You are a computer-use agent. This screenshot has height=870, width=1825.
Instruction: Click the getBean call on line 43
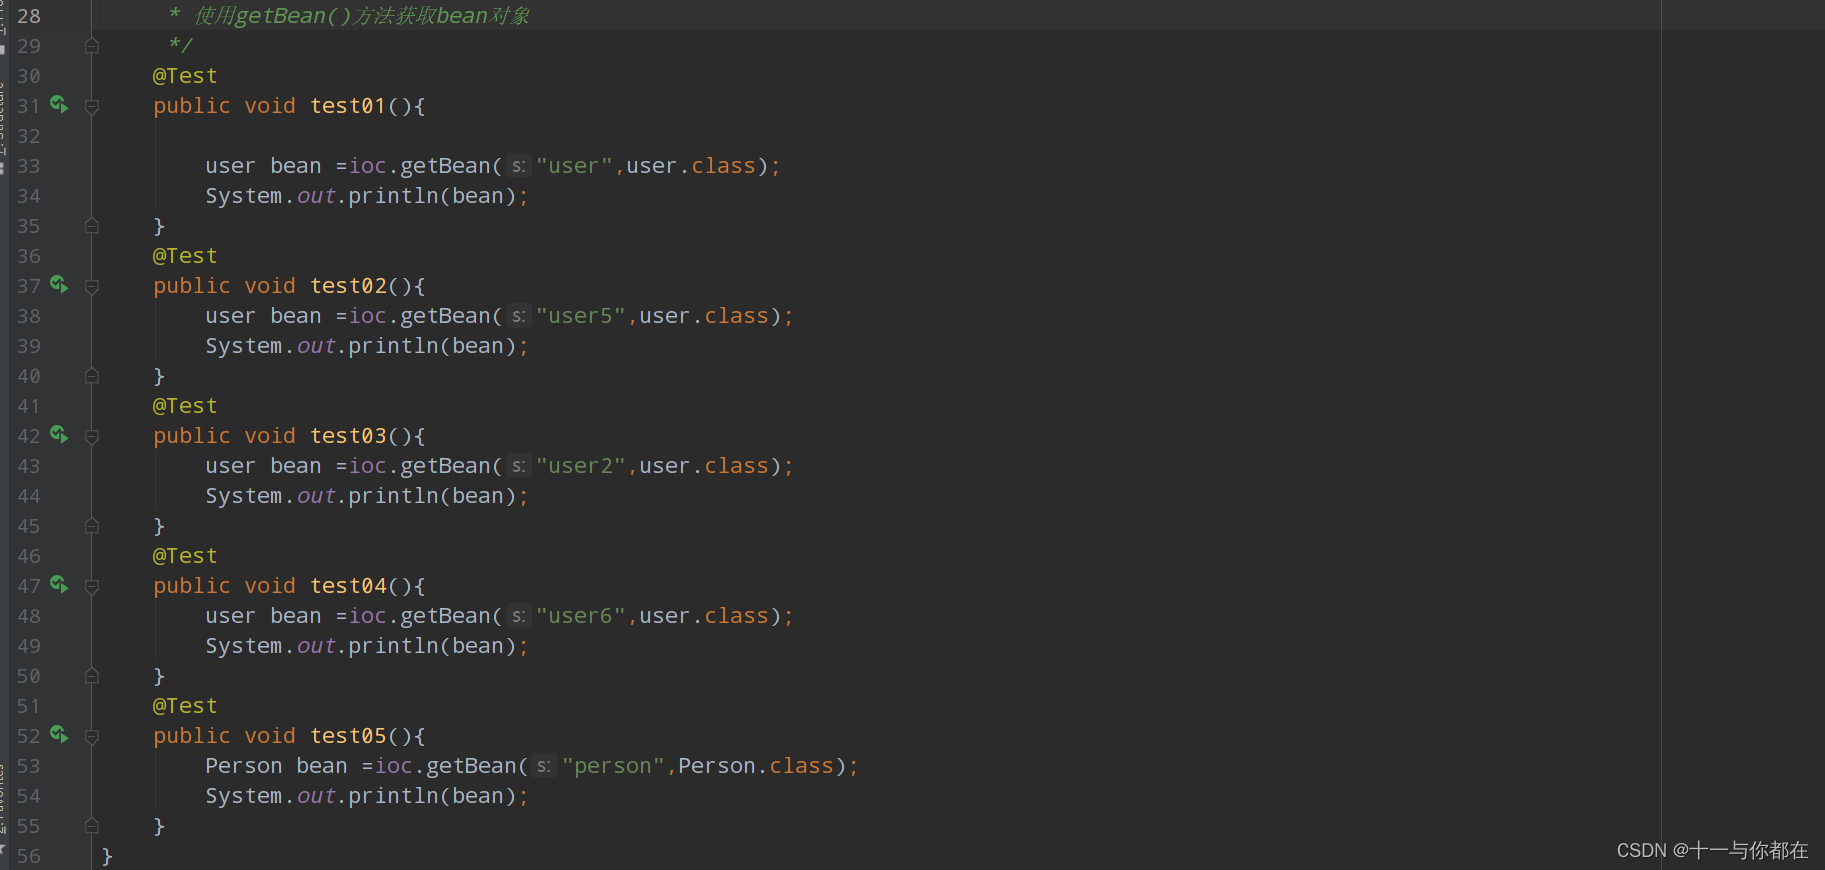(x=446, y=466)
